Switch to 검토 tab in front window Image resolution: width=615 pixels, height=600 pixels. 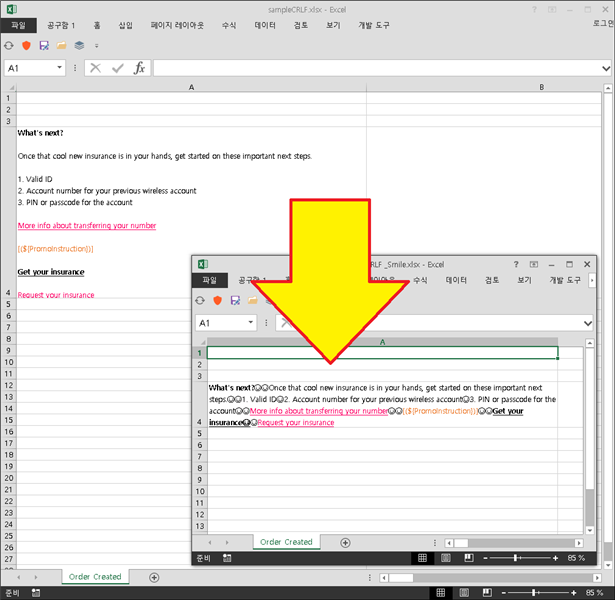492,280
